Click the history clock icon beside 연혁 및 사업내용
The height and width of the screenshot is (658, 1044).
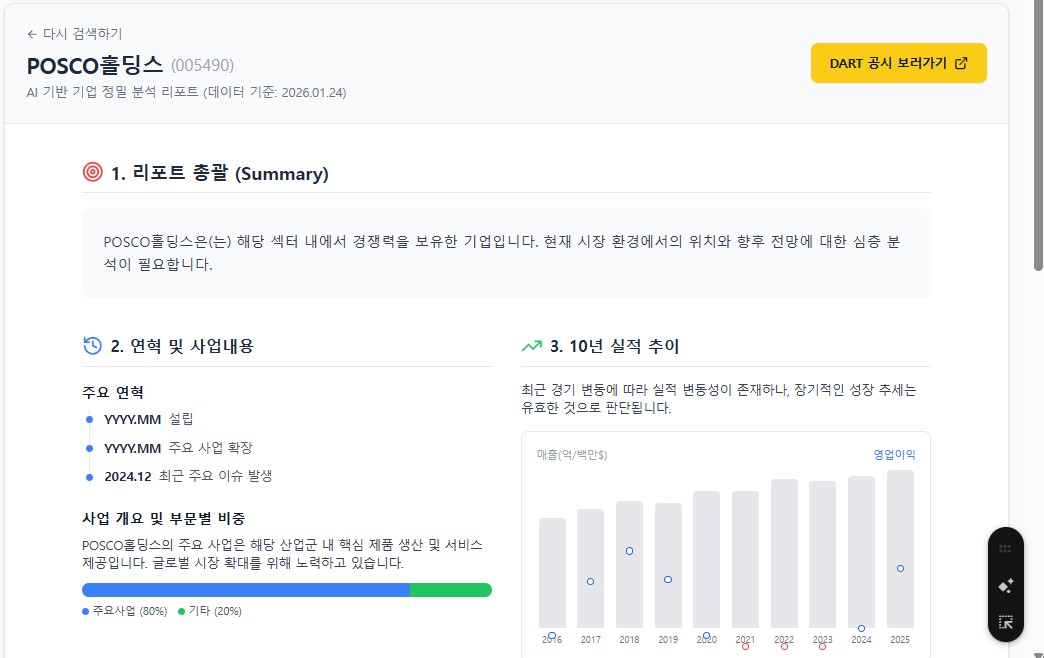[x=93, y=346]
